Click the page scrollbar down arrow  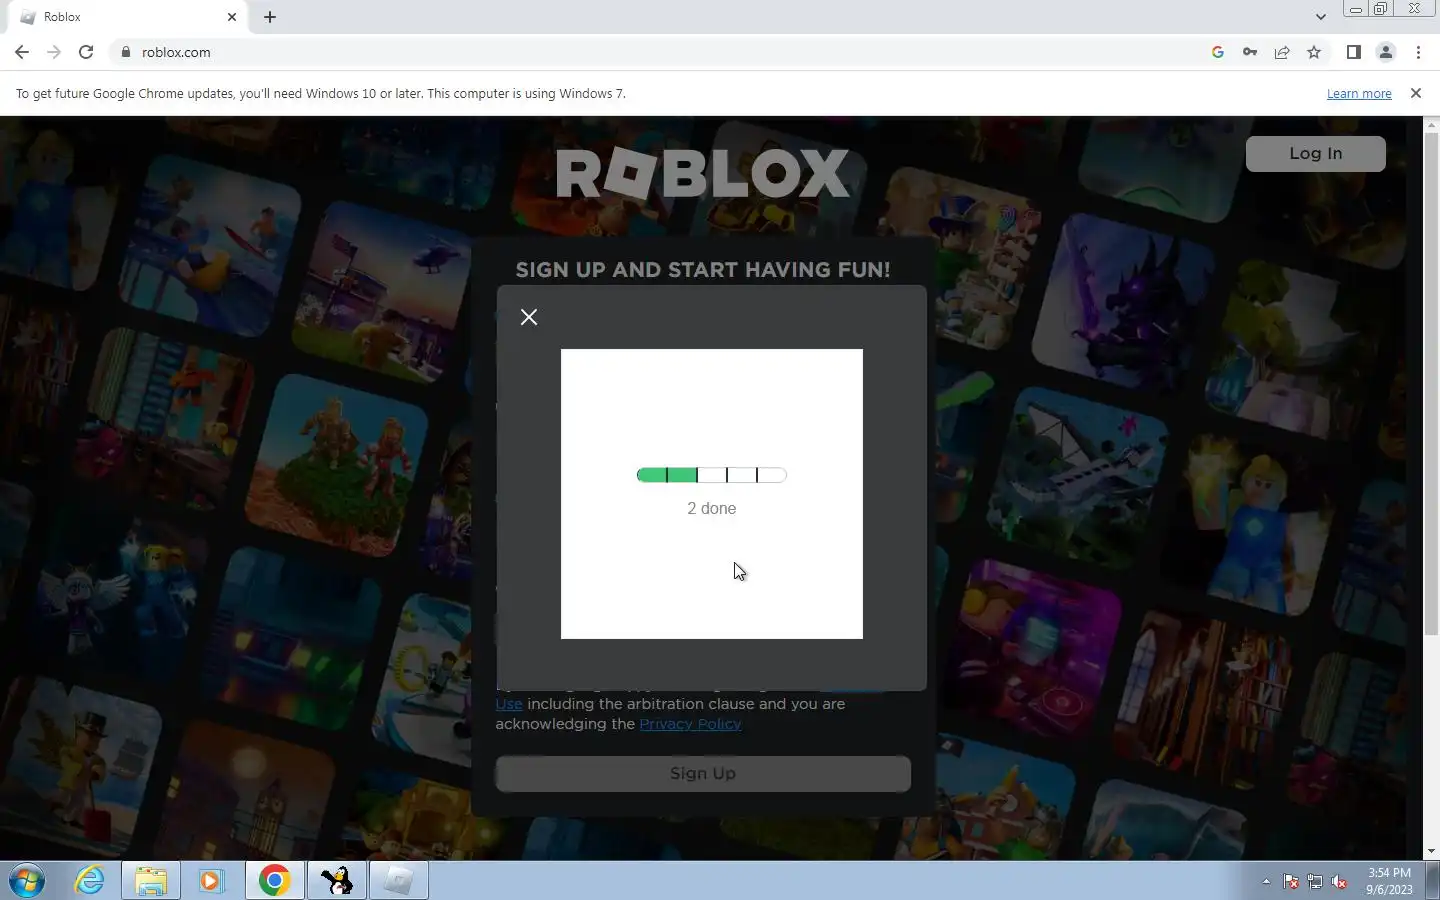tap(1431, 851)
